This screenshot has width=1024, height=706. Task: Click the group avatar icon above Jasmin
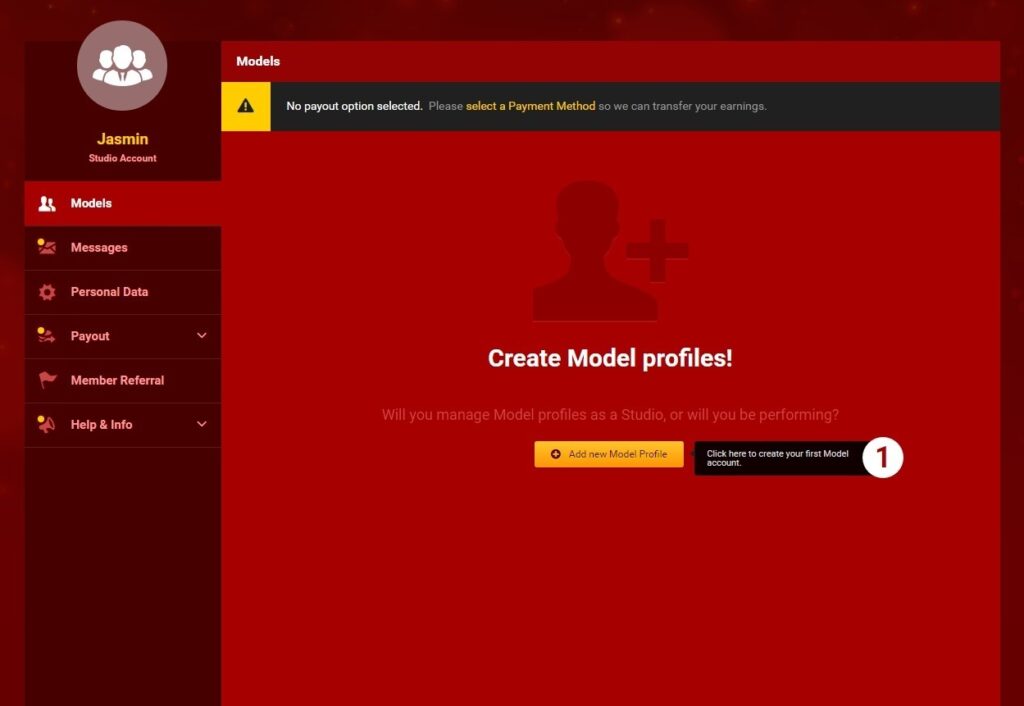122,64
